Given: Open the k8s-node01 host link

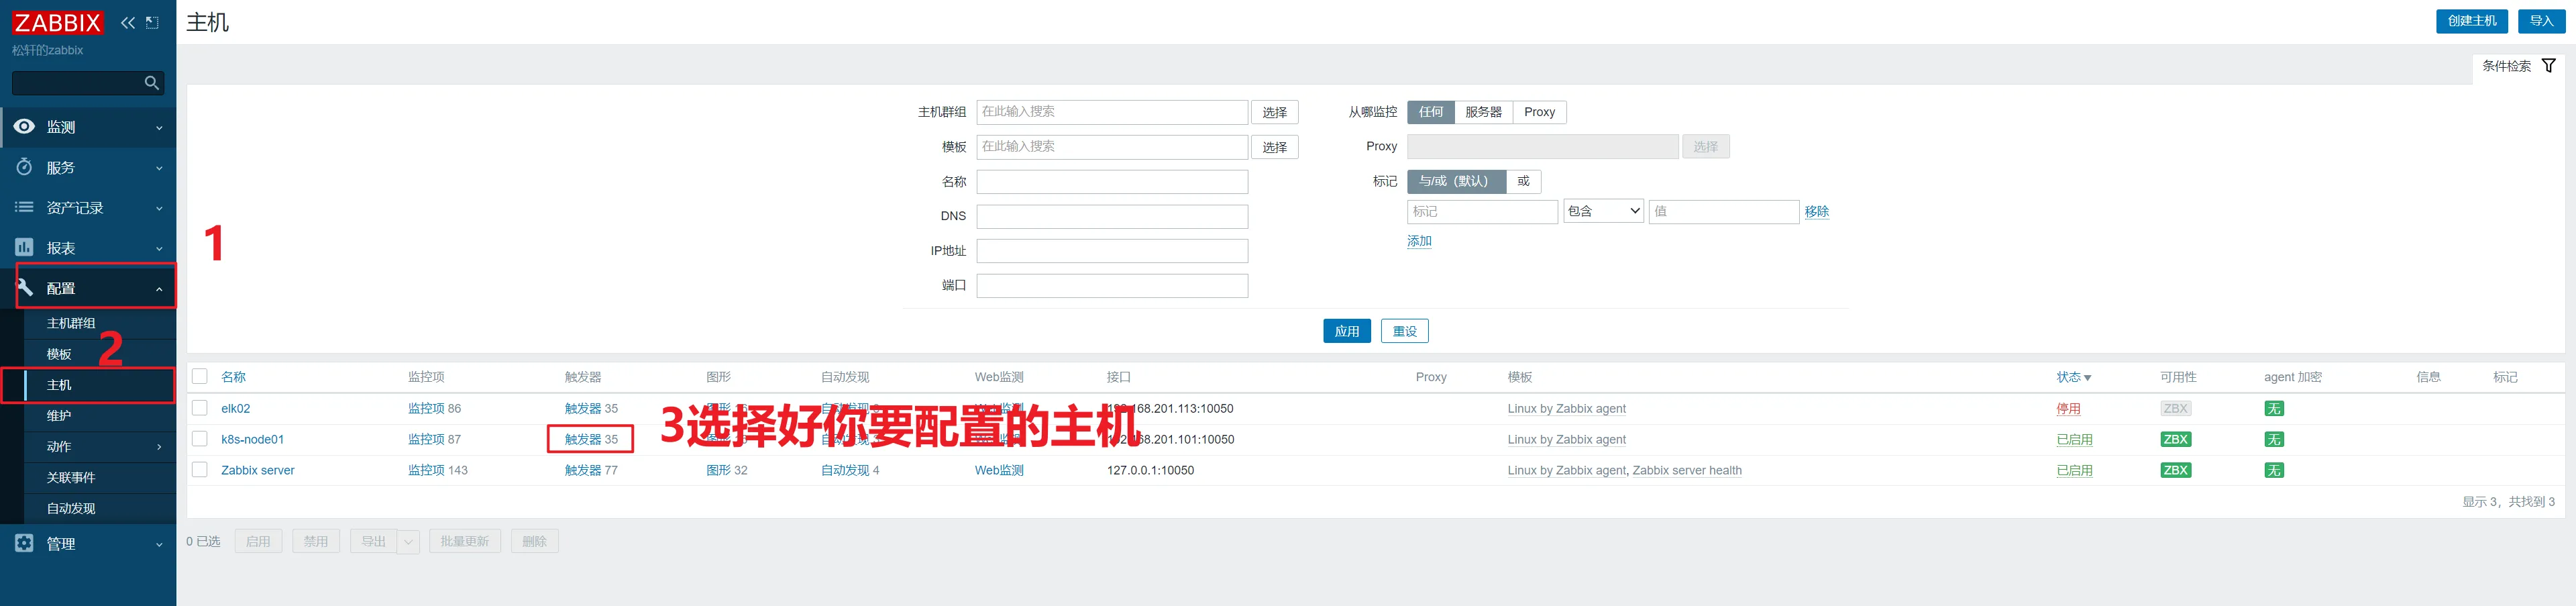Looking at the screenshot, I should [252, 439].
